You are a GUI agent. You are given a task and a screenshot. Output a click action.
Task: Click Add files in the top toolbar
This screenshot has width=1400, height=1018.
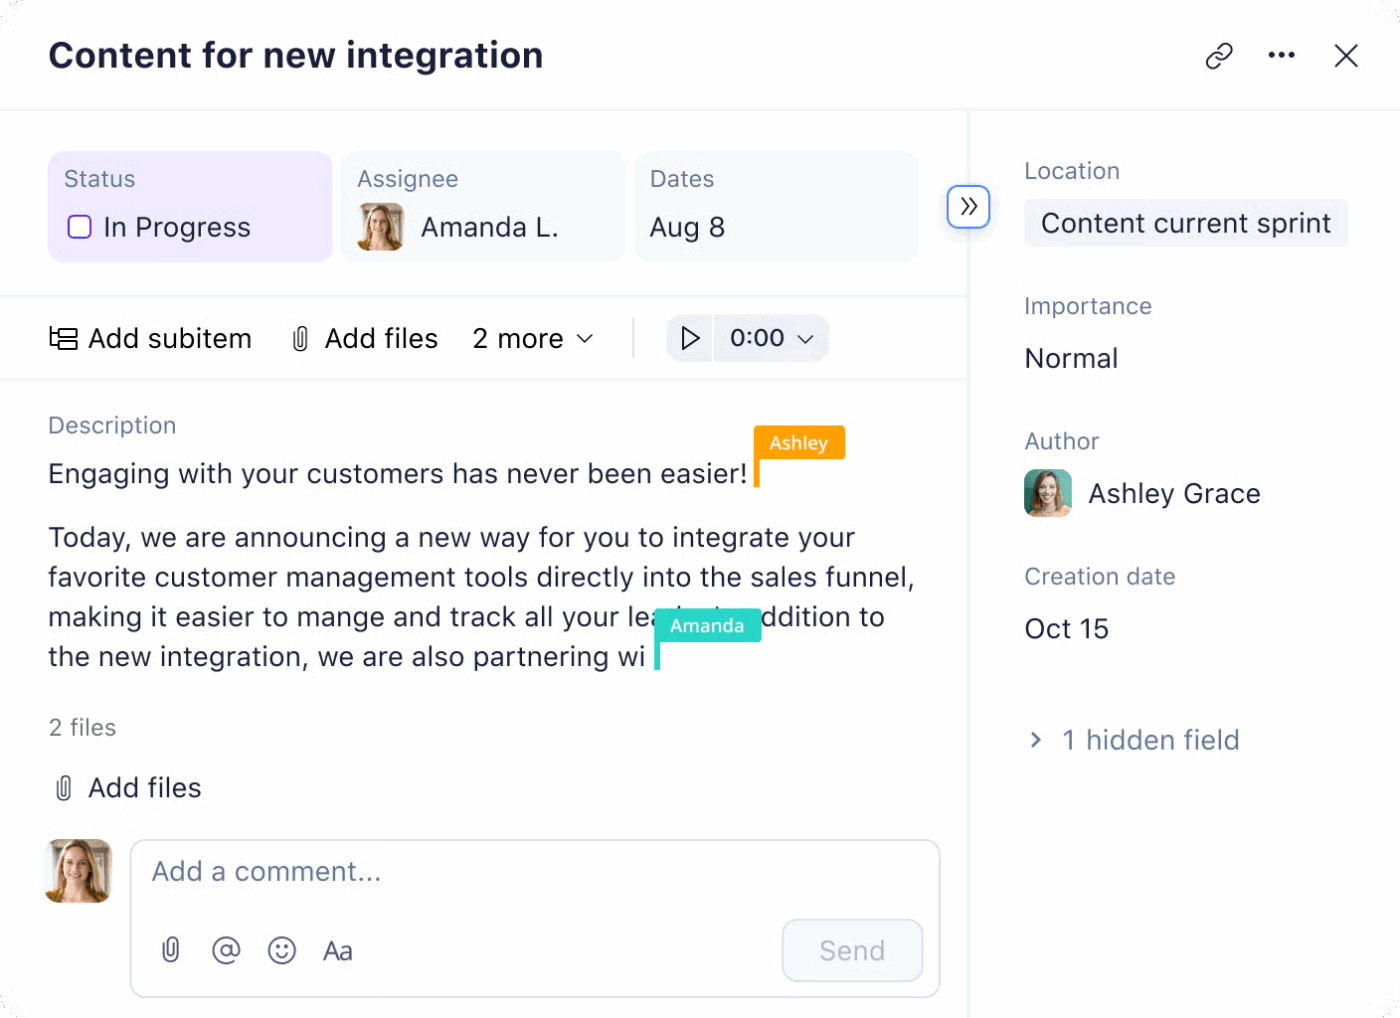click(365, 339)
